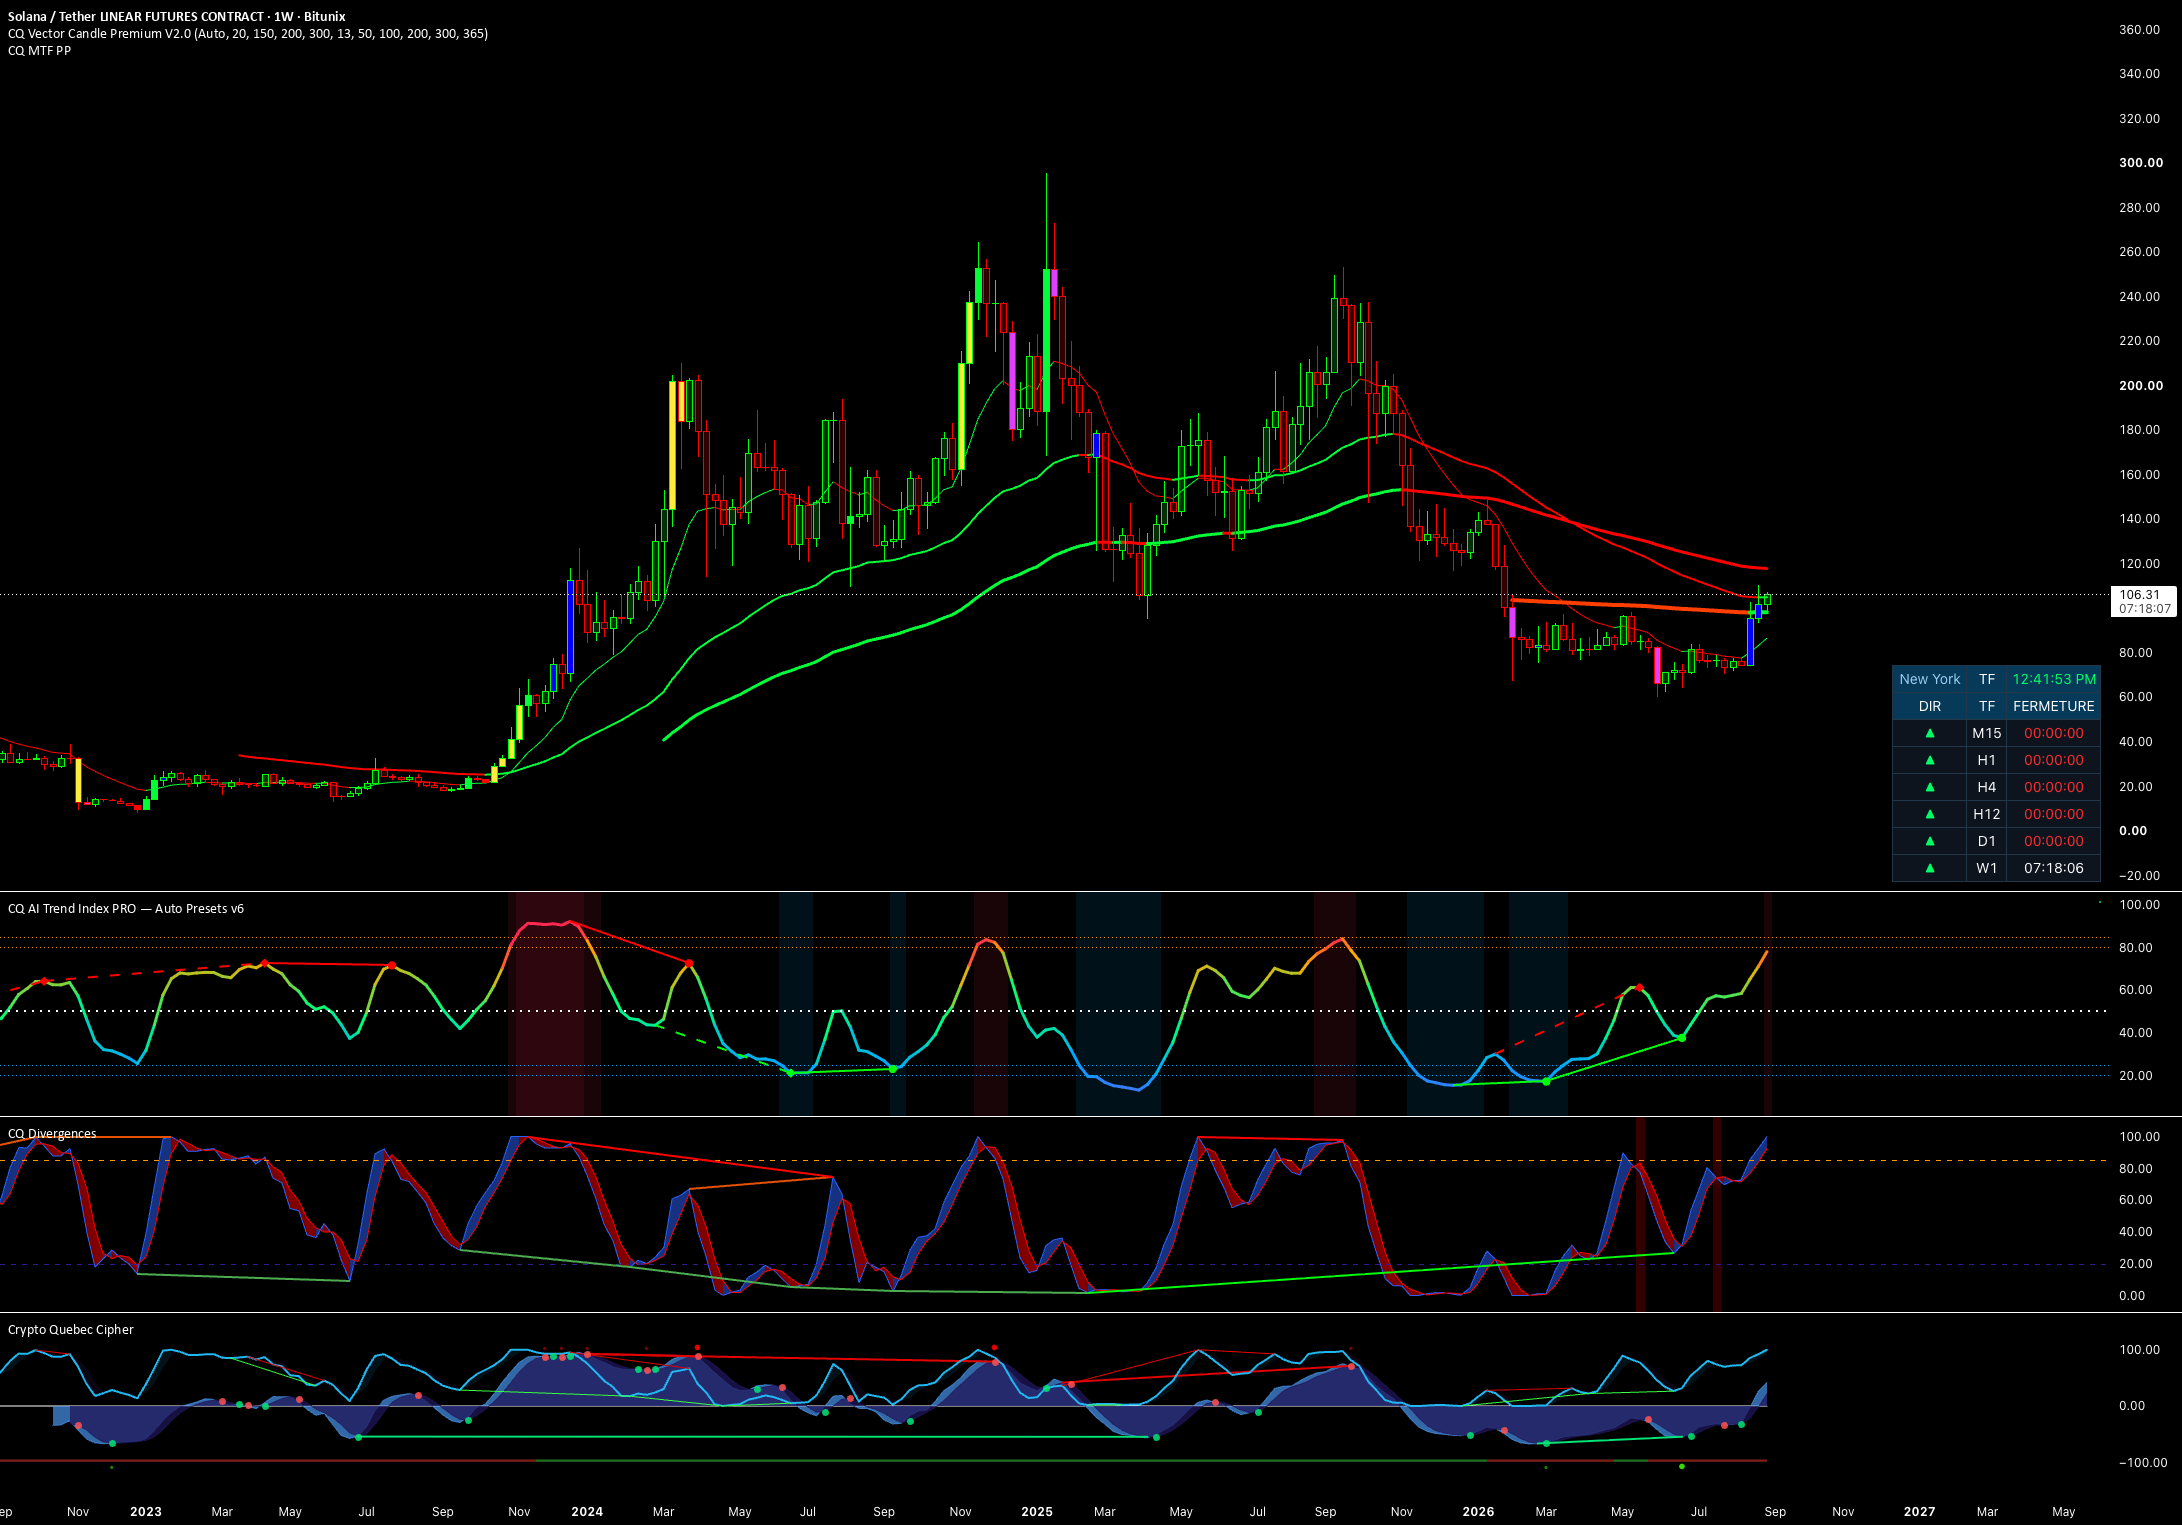2182x1525 pixels.
Task: Click the 2024 label on the time axis
Action: (x=586, y=1511)
